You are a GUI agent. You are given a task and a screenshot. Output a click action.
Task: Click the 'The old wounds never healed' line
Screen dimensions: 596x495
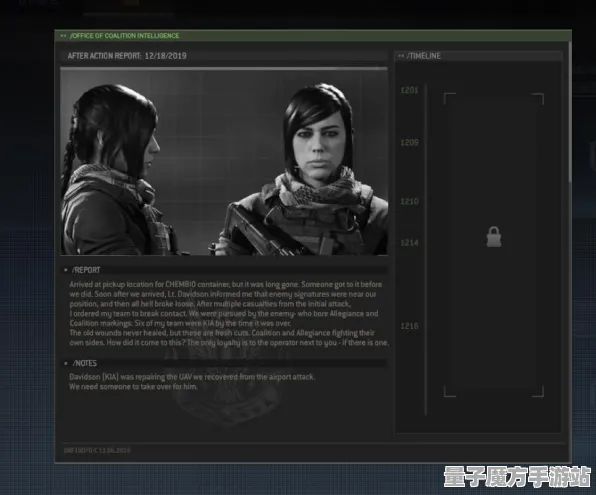(x=222, y=333)
